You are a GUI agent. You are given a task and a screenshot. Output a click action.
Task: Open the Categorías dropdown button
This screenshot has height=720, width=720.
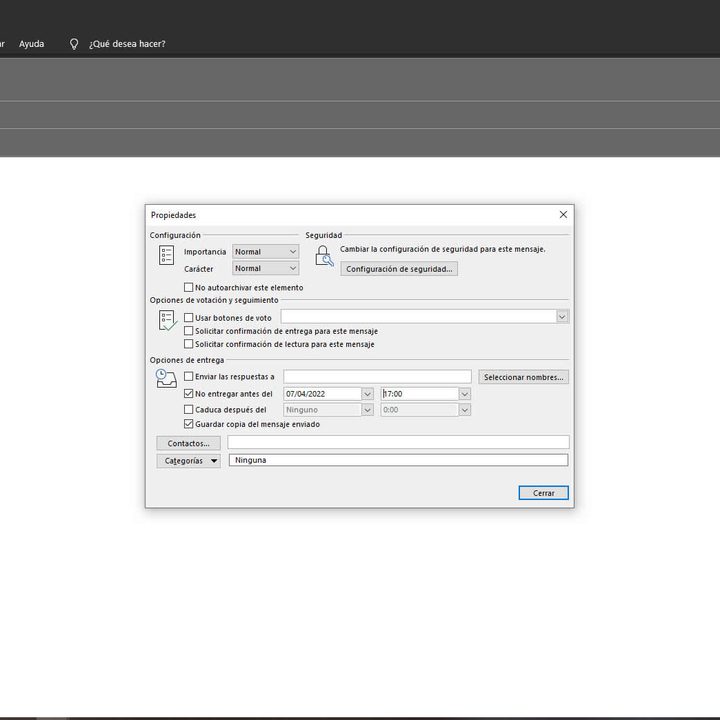(x=188, y=461)
